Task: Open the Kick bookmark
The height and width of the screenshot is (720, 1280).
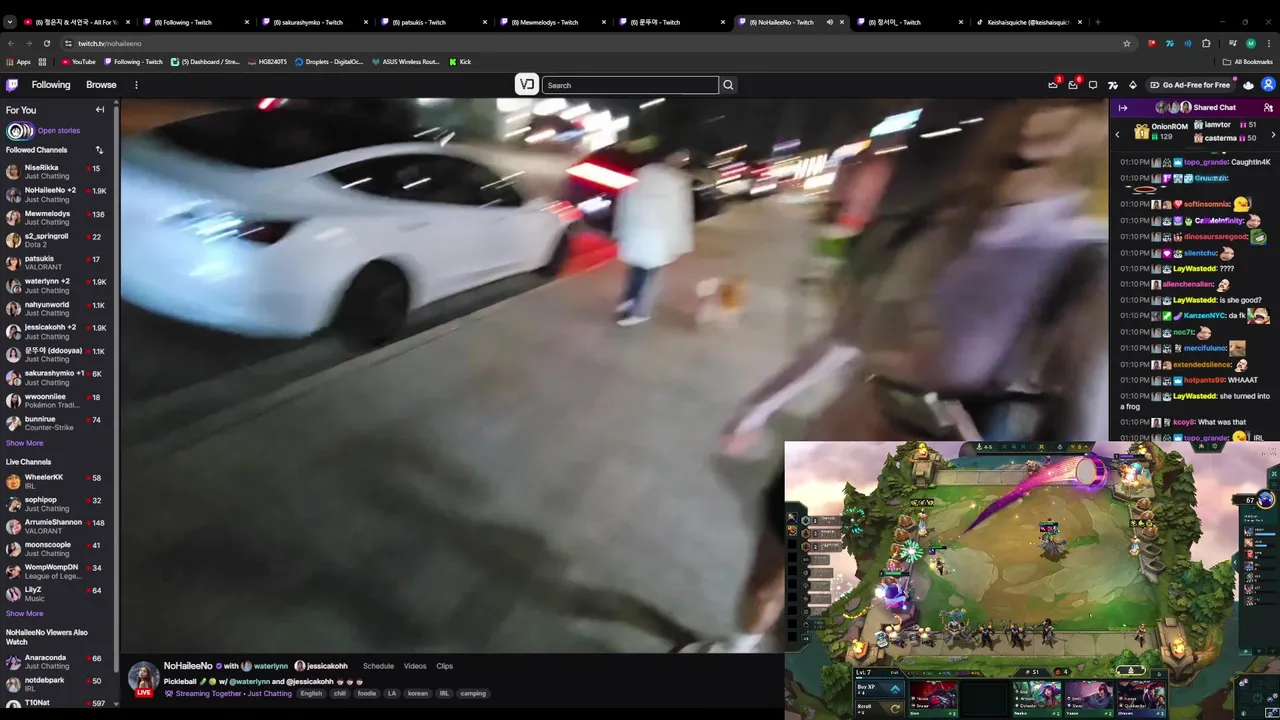Action: [460, 62]
